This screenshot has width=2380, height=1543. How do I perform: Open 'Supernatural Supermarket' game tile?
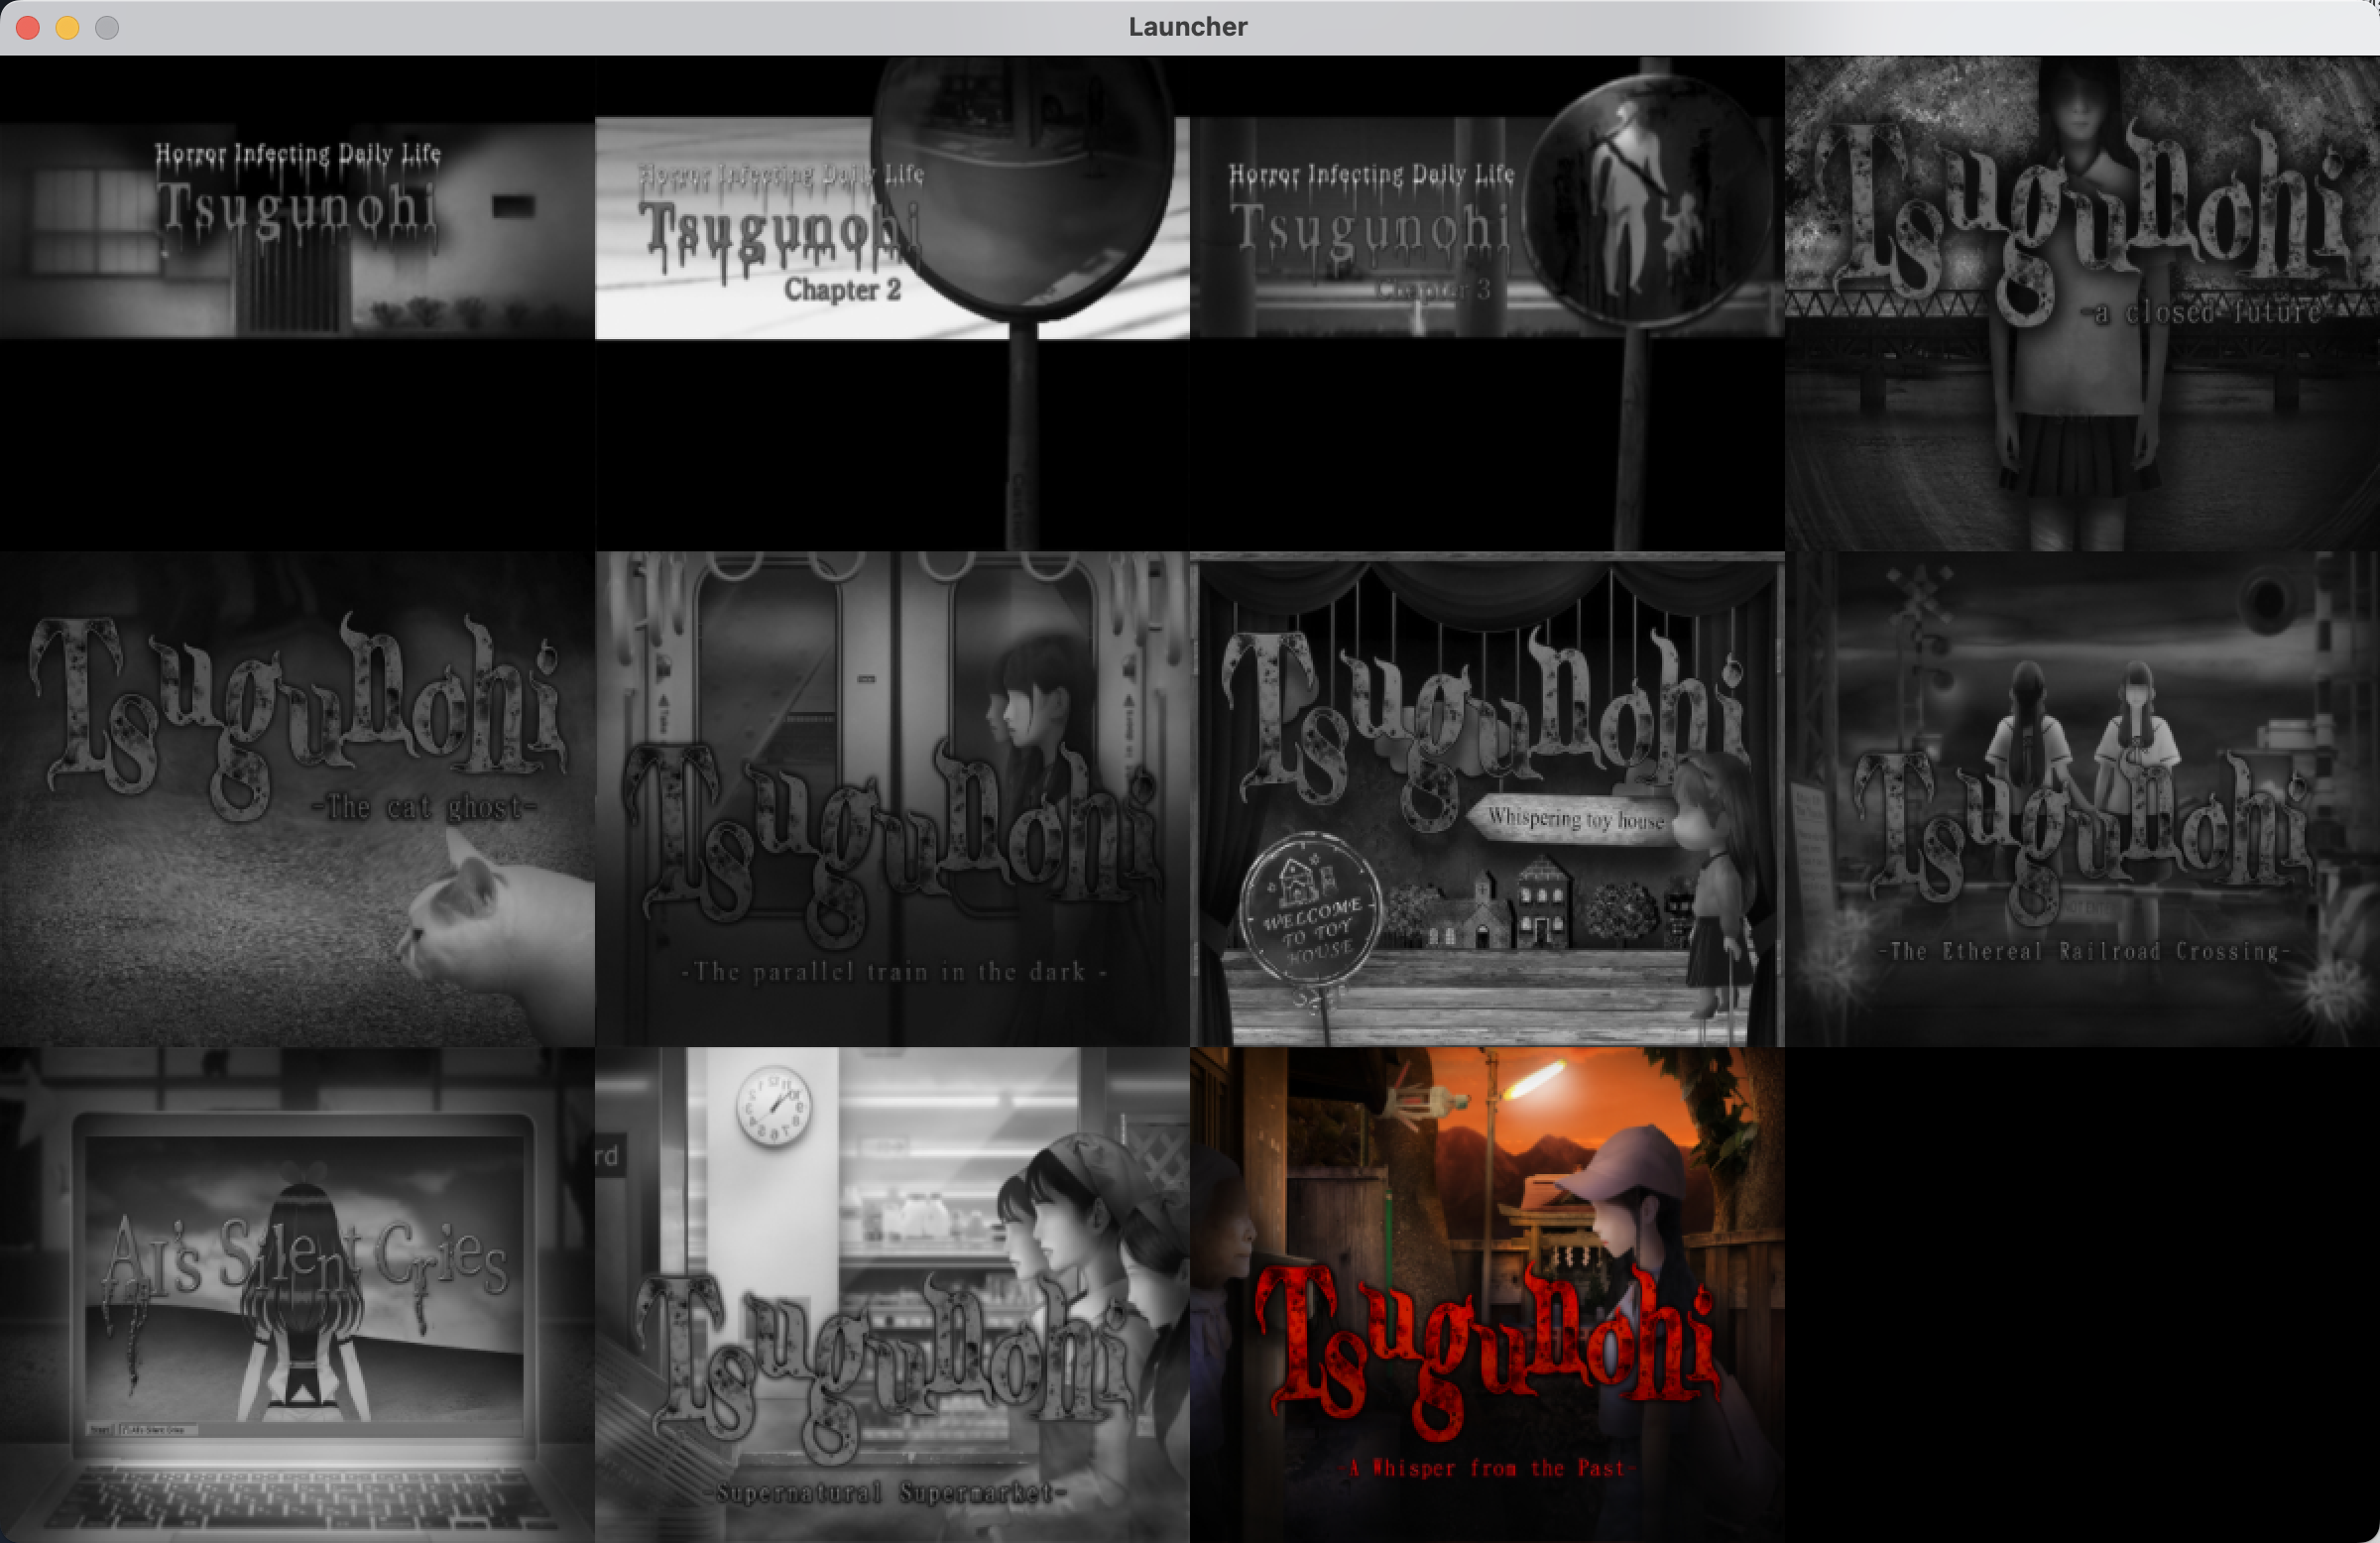click(x=892, y=1295)
